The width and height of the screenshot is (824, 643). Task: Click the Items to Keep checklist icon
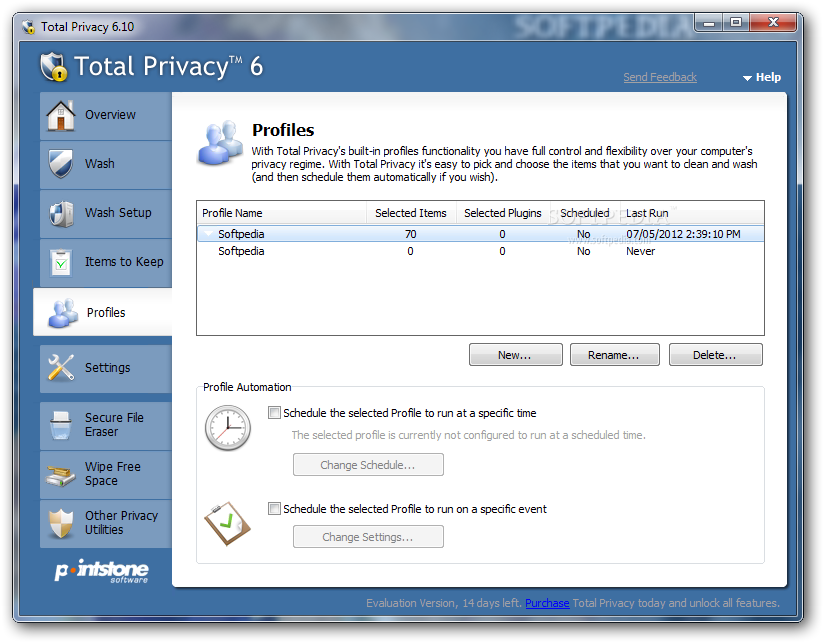[x=61, y=262]
